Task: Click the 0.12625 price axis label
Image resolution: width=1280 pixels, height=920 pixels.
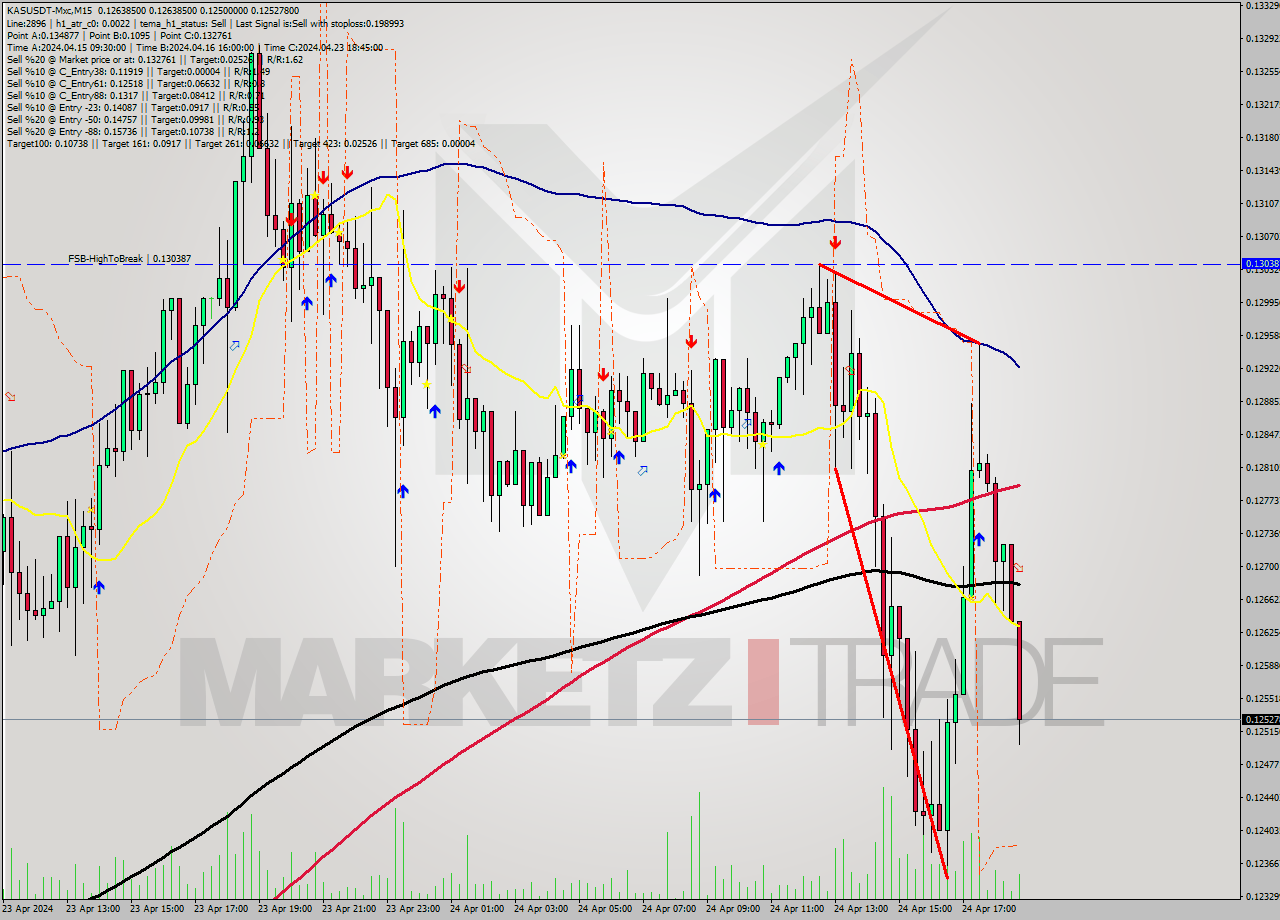Action: tap(1261, 632)
